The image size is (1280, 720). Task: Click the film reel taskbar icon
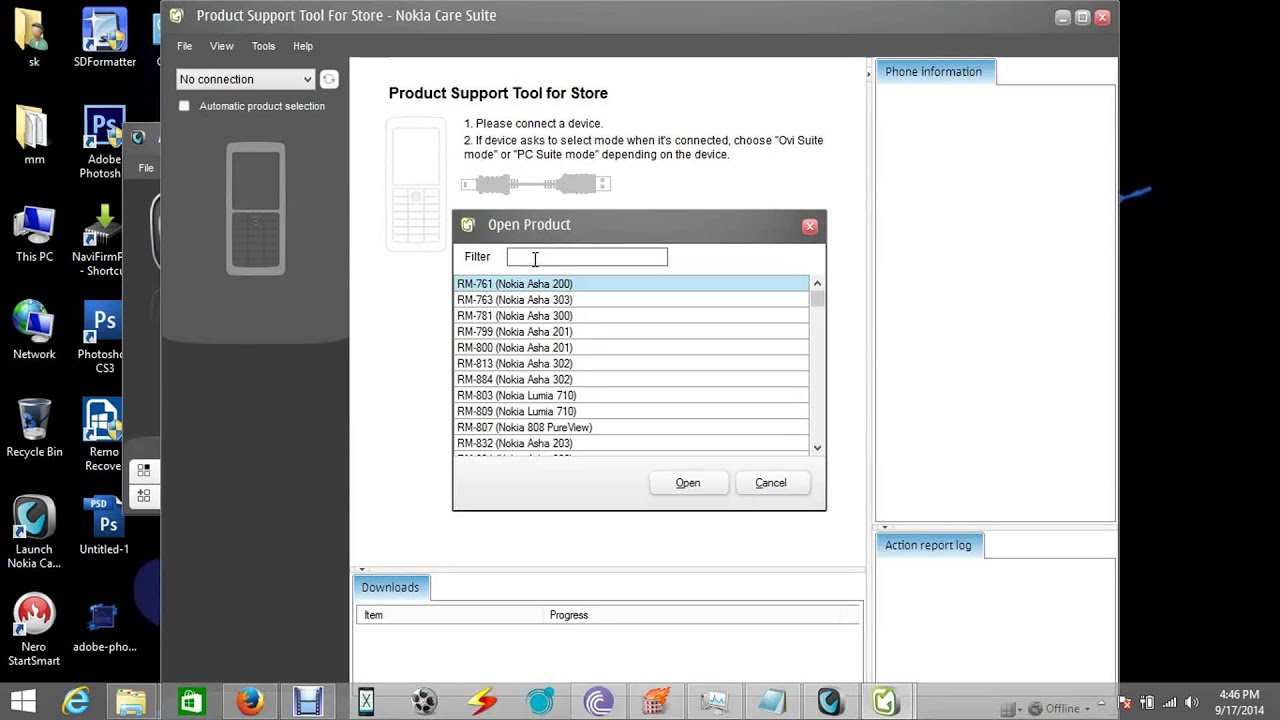(424, 702)
